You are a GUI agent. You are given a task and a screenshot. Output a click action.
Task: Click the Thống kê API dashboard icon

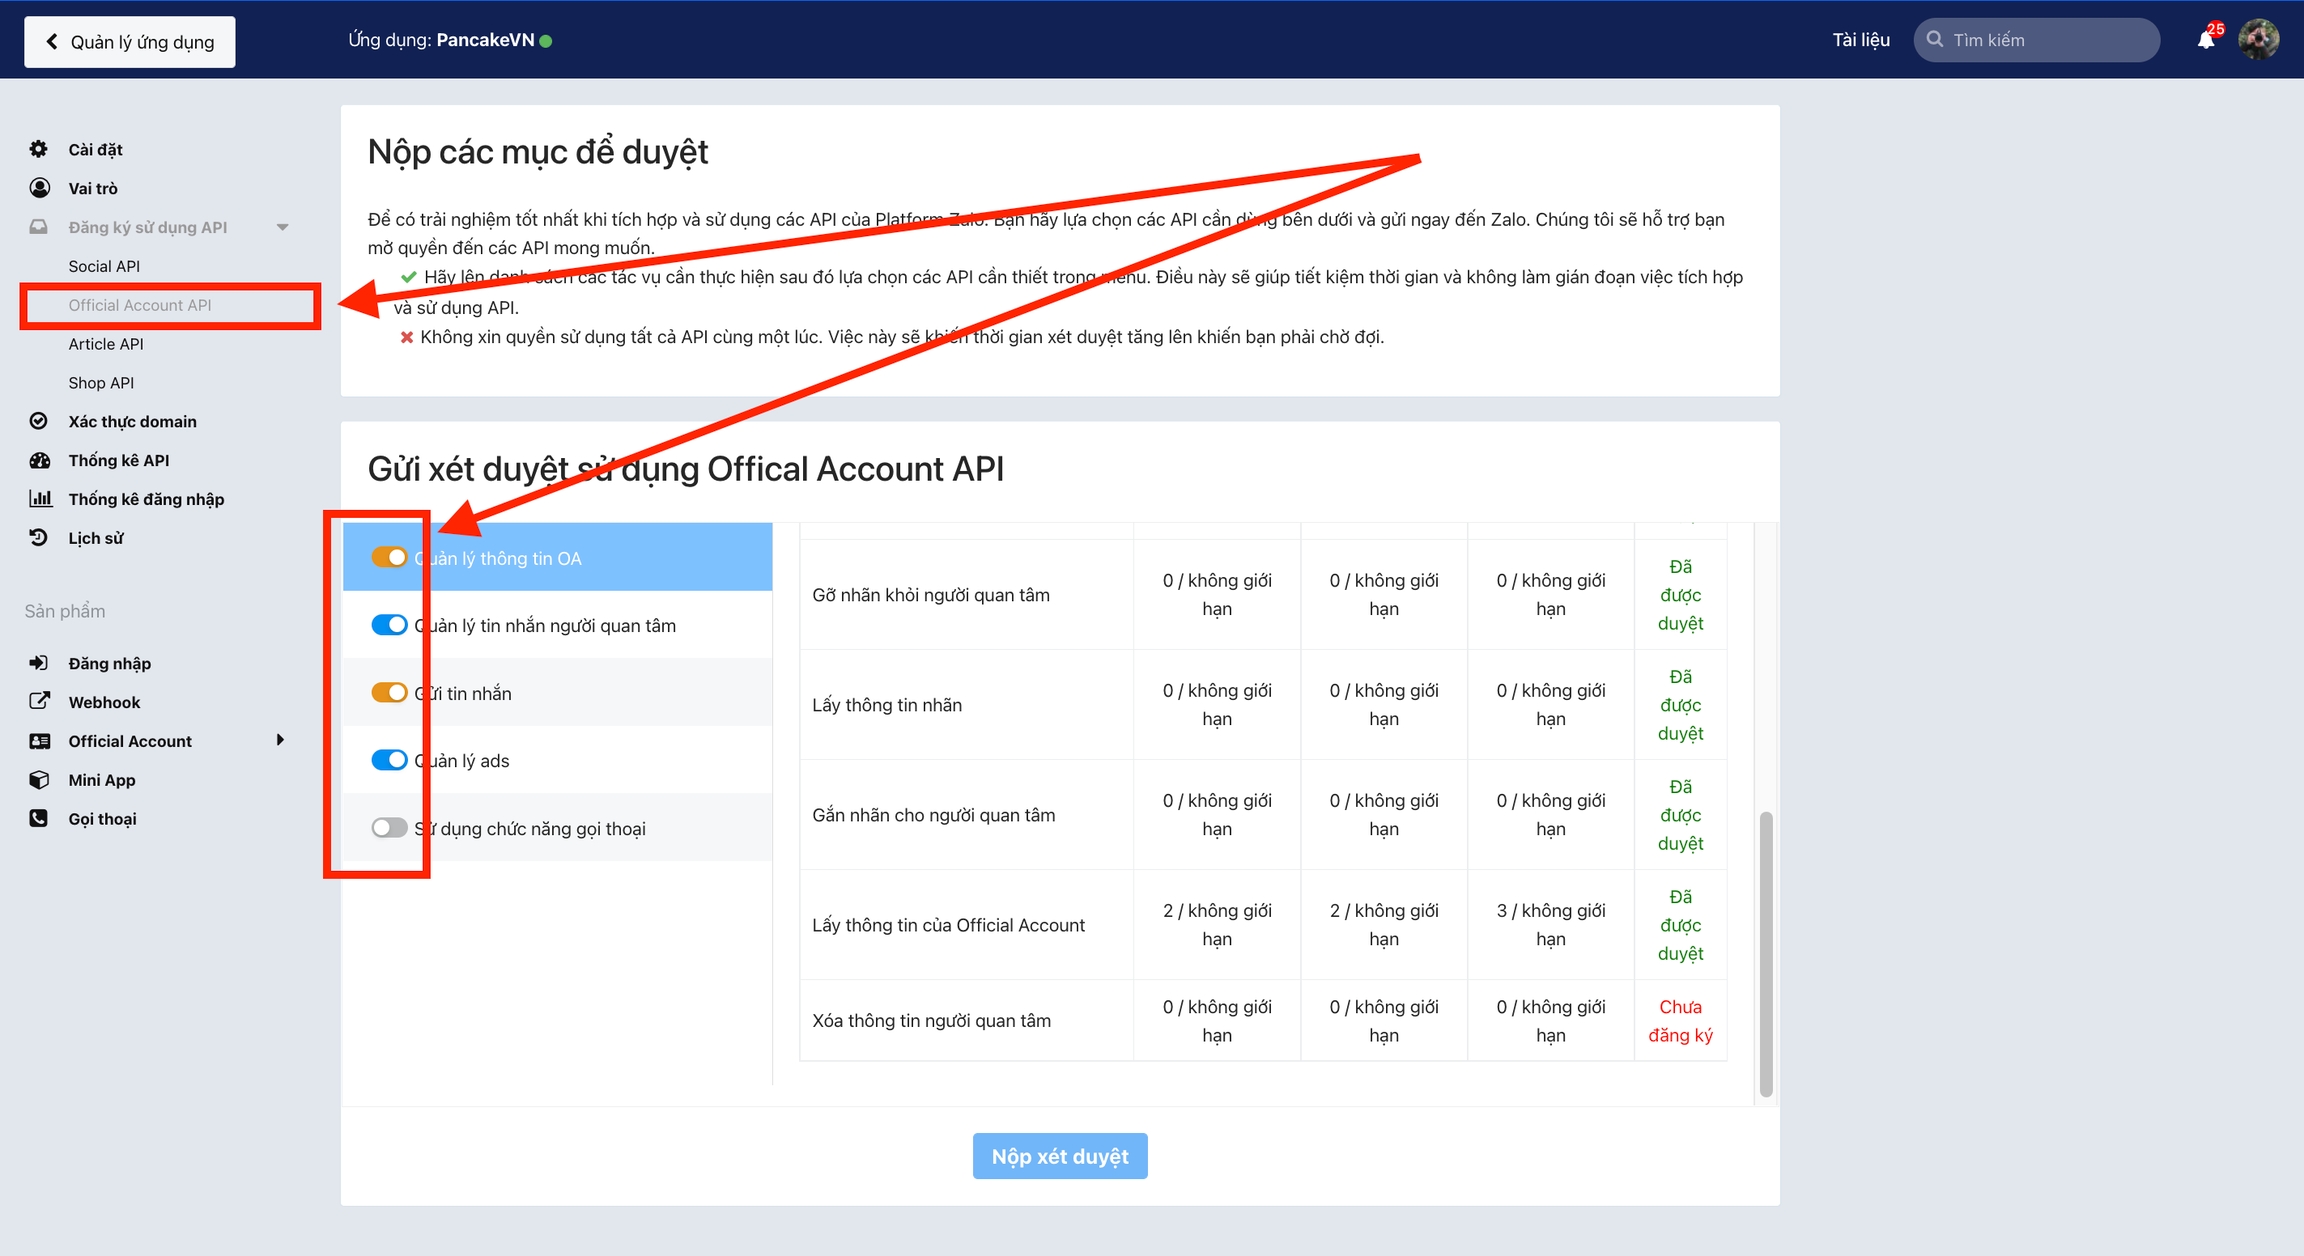click(x=39, y=460)
